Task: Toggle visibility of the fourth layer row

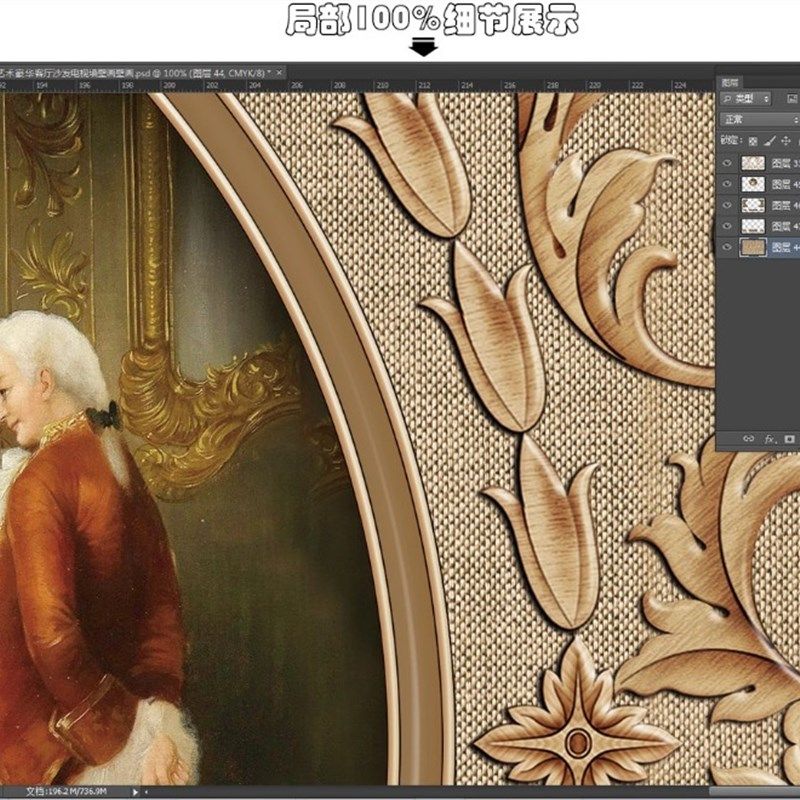Action: [727, 226]
